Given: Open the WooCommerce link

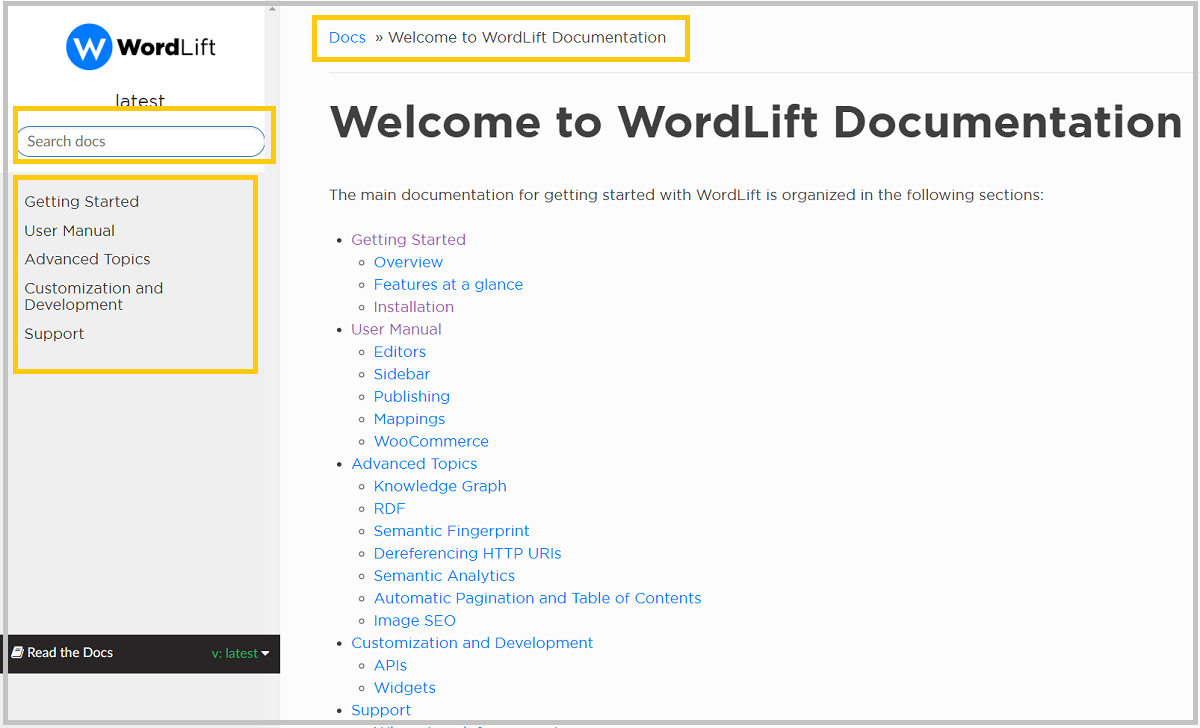Looking at the screenshot, I should coord(431,441).
